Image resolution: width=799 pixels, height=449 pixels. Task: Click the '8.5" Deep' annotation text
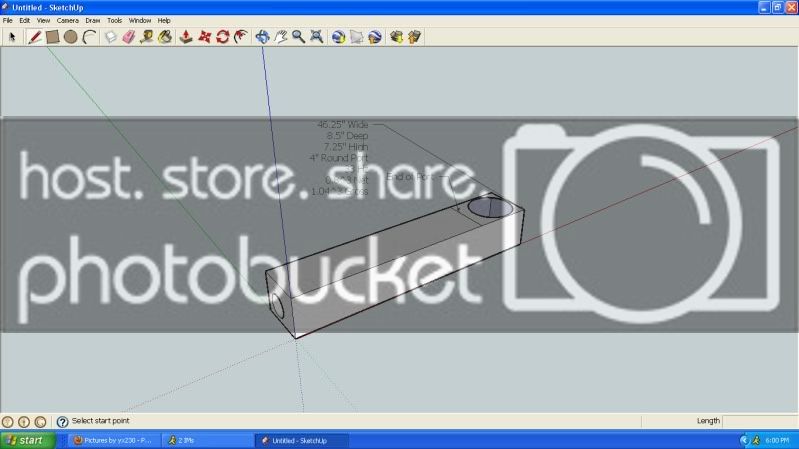[348, 136]
